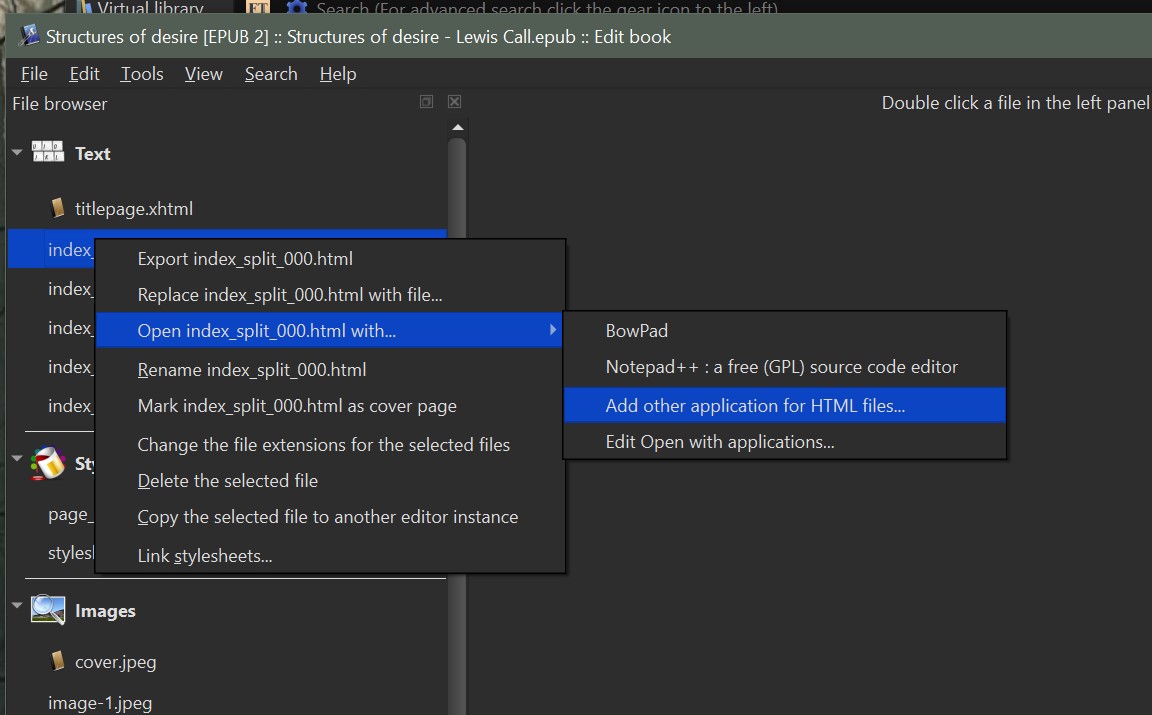Screen dimensions: 1152x715
Task: Open the View menu
Action: click(x=203, y=74)
